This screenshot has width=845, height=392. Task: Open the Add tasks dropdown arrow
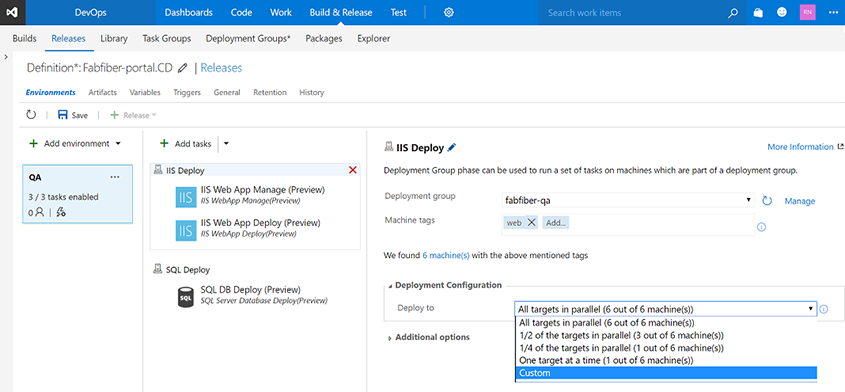pos(226,143)
